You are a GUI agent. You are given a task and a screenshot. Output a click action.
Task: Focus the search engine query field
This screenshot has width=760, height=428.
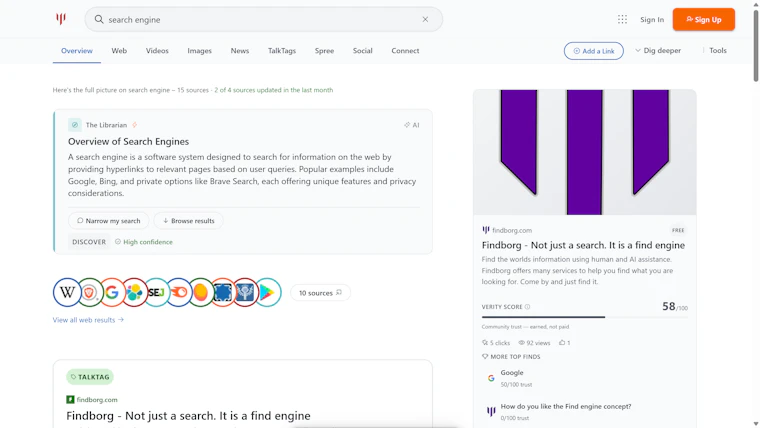click(x=262, y=19)
